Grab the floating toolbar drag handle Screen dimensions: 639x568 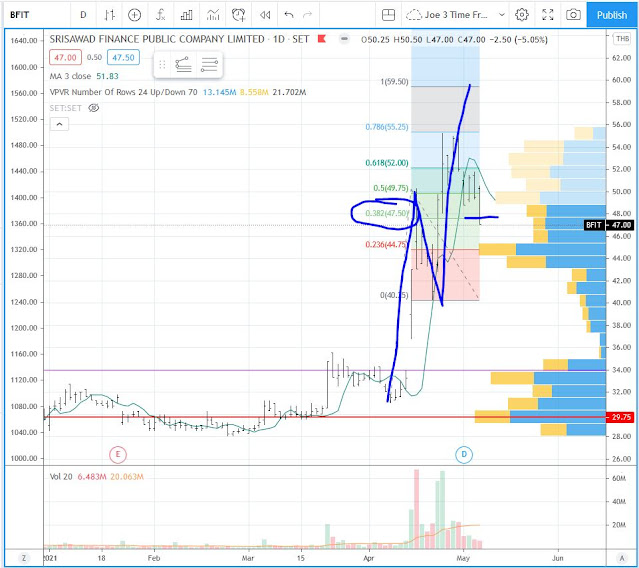pos(162,64)
